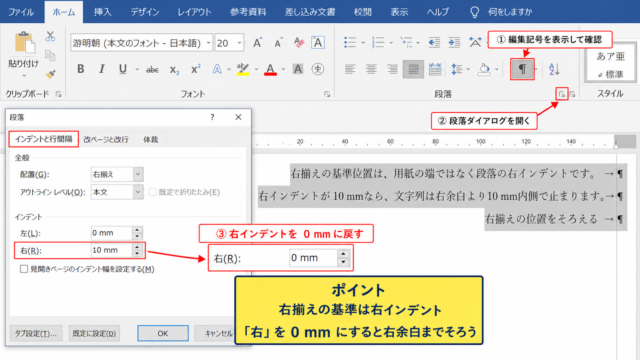
Task: Expand paste options arrow
Action: pos(24,76)
